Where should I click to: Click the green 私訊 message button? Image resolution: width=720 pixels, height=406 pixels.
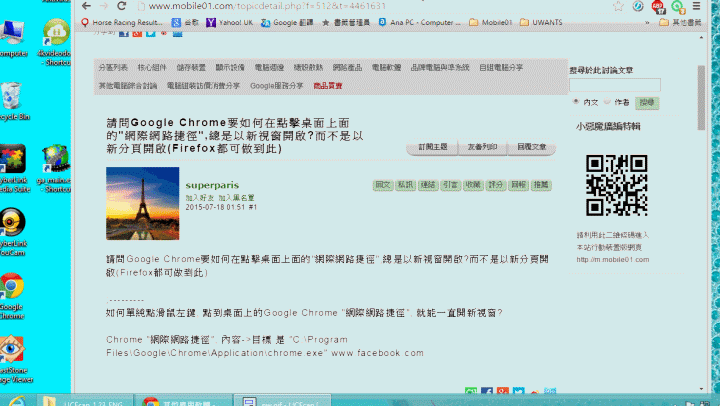point(405,185)
